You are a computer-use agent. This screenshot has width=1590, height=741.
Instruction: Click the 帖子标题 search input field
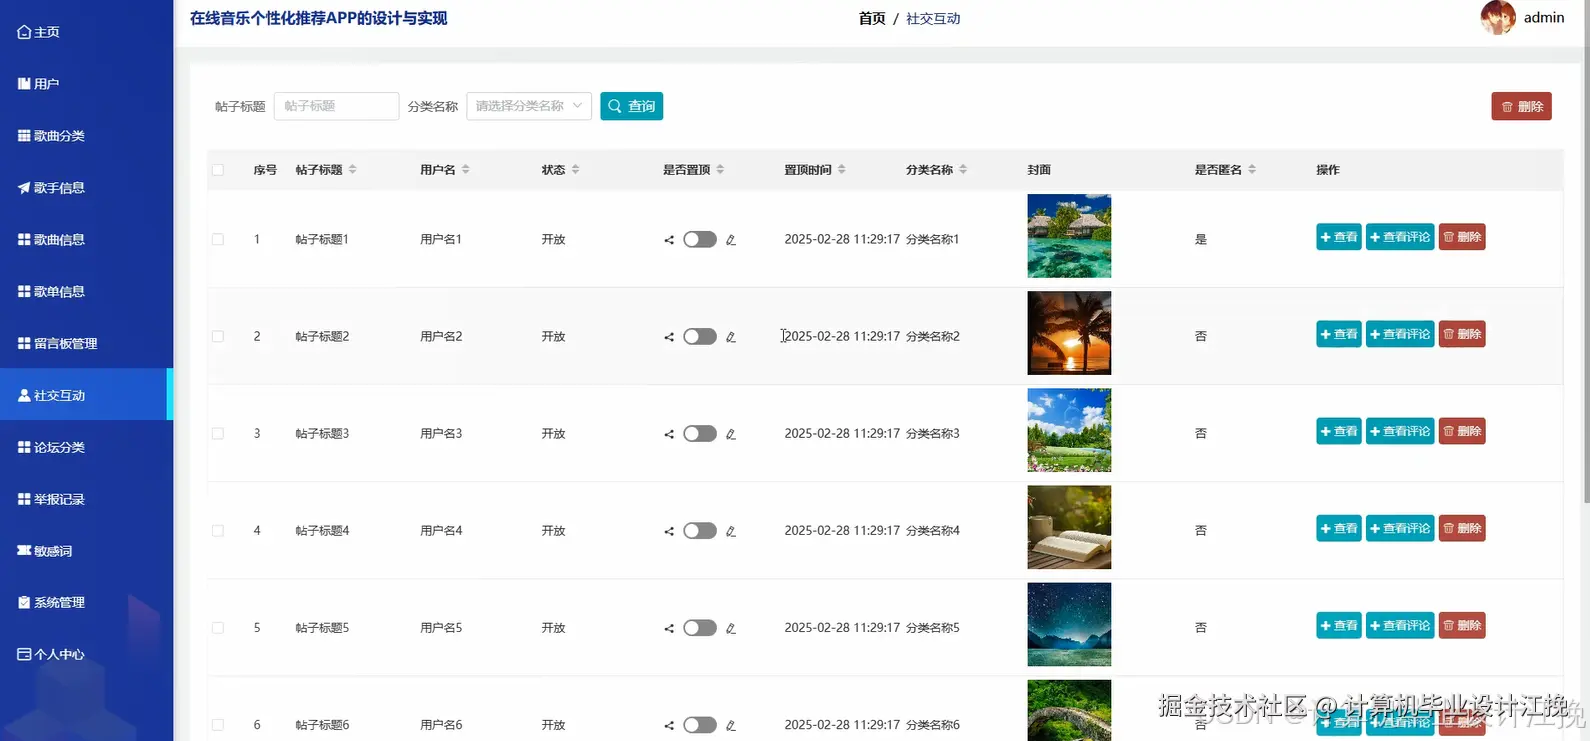pos(337,106)
